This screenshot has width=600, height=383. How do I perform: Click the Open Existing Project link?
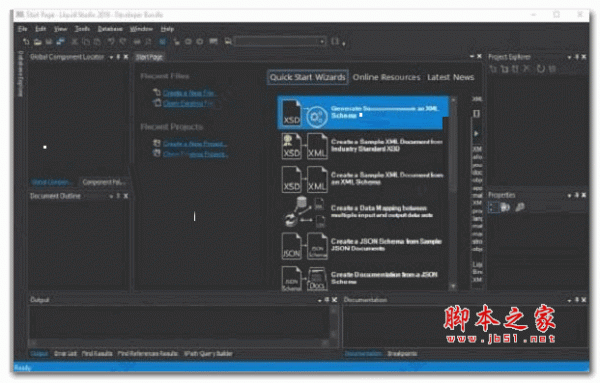pyautogui.click(x=196, y=154)
